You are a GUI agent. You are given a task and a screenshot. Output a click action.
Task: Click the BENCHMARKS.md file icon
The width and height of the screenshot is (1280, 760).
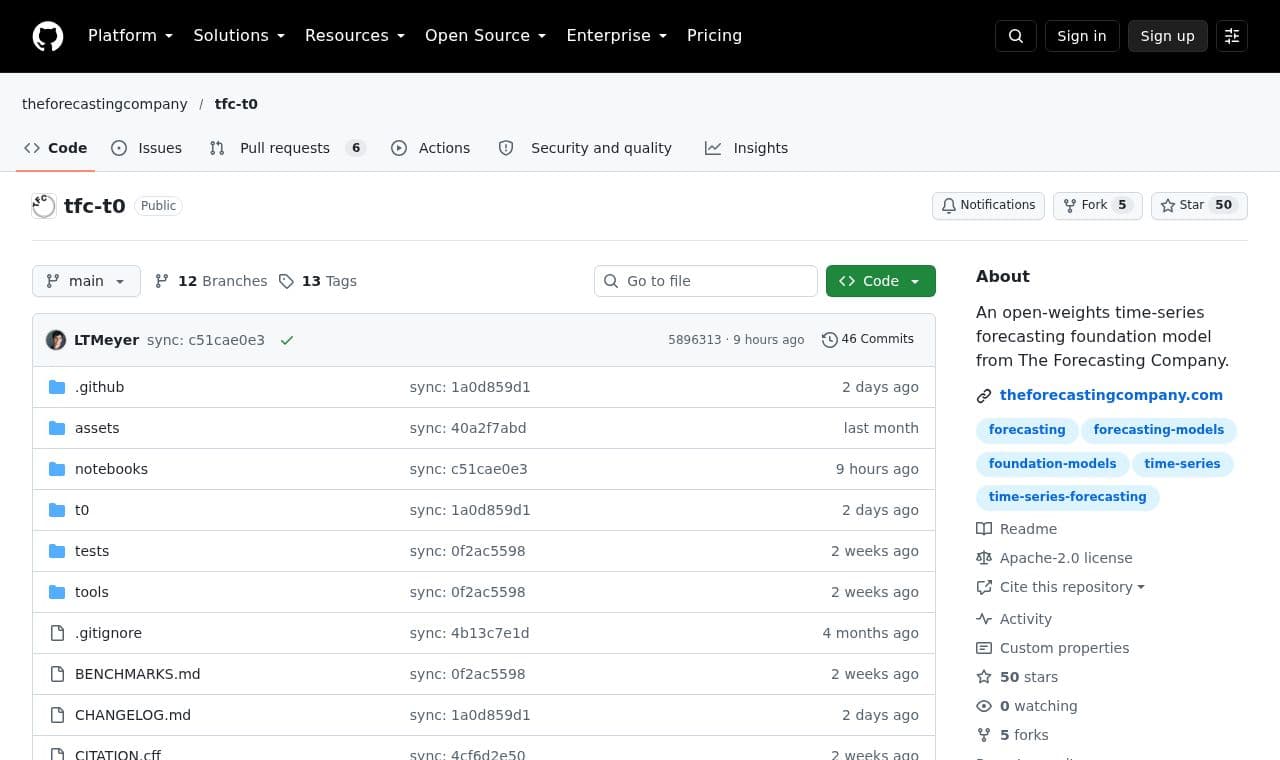click(x=57, y=674)
